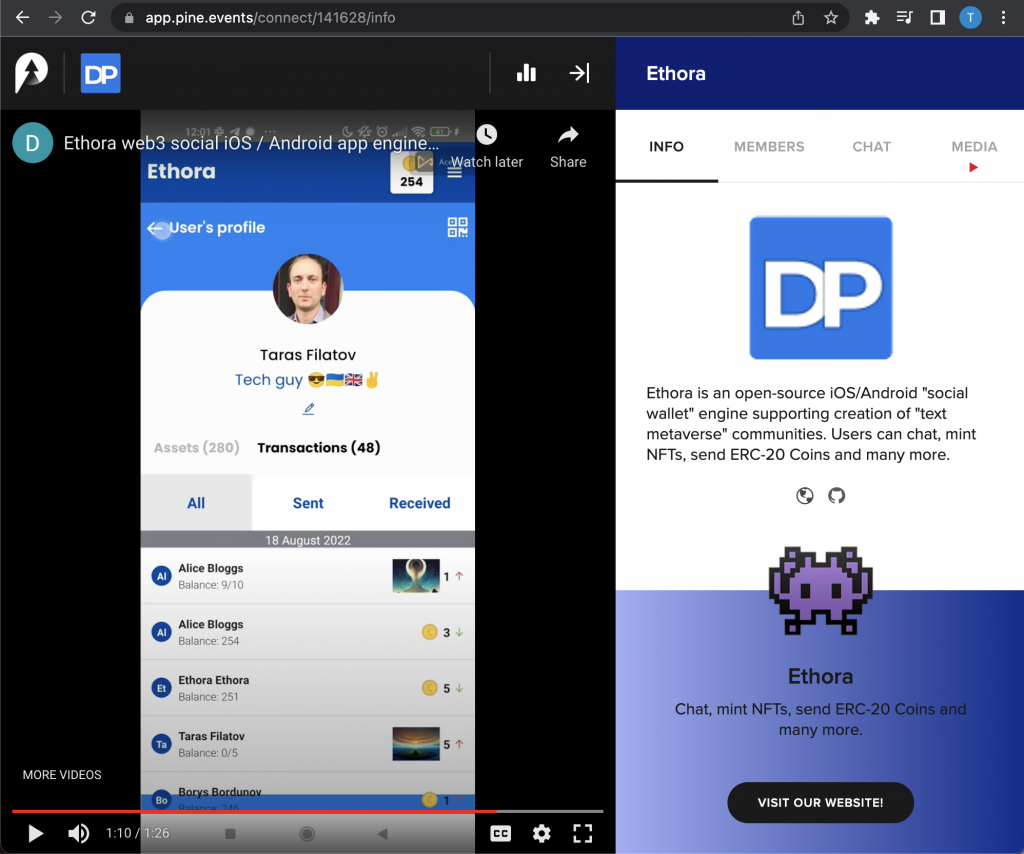
Task: Open the browser extensions puzzle icon
Action: click(871, 18)
